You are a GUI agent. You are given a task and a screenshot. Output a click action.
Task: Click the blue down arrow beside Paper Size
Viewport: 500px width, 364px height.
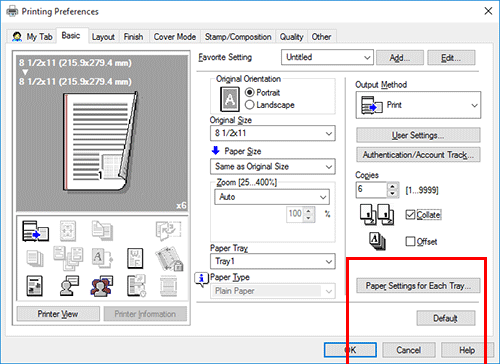216,151
